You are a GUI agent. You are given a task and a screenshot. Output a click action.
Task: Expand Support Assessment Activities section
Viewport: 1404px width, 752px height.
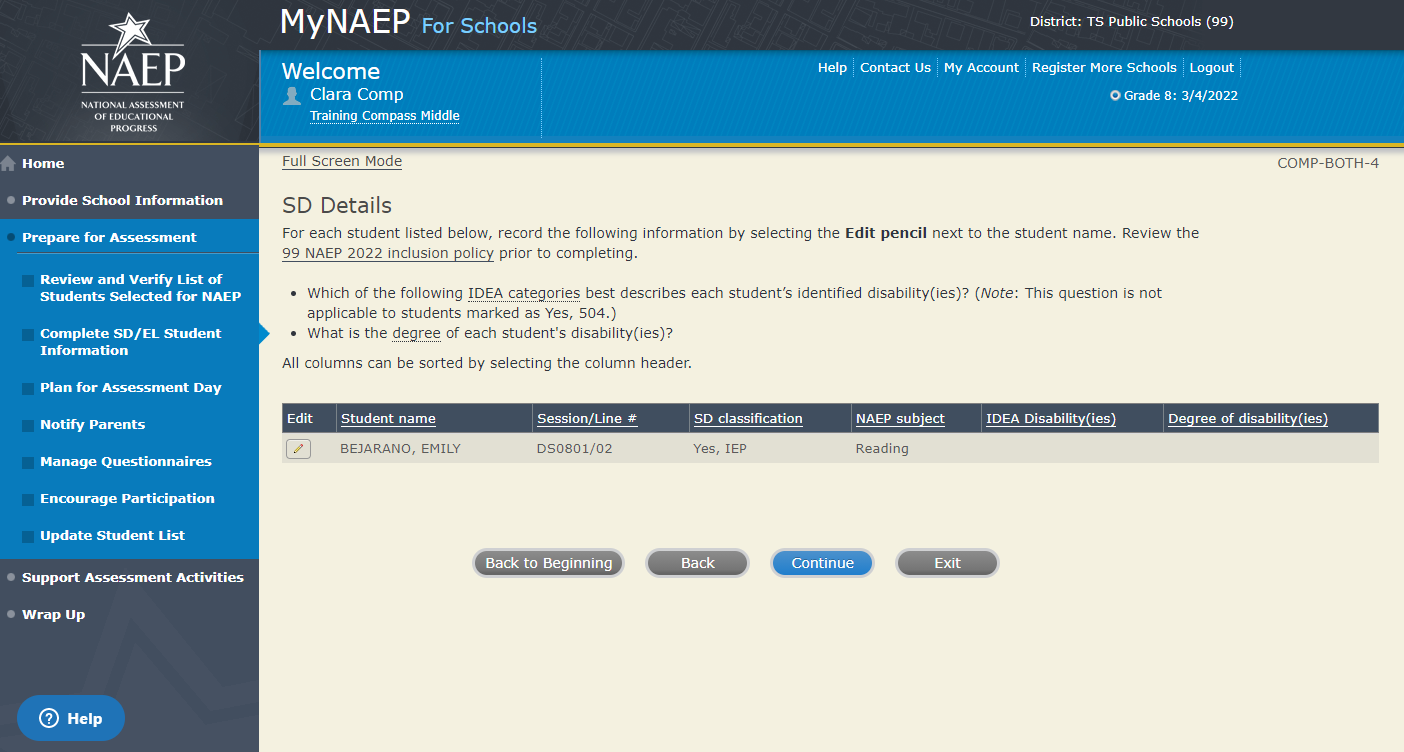coord(132,578)
